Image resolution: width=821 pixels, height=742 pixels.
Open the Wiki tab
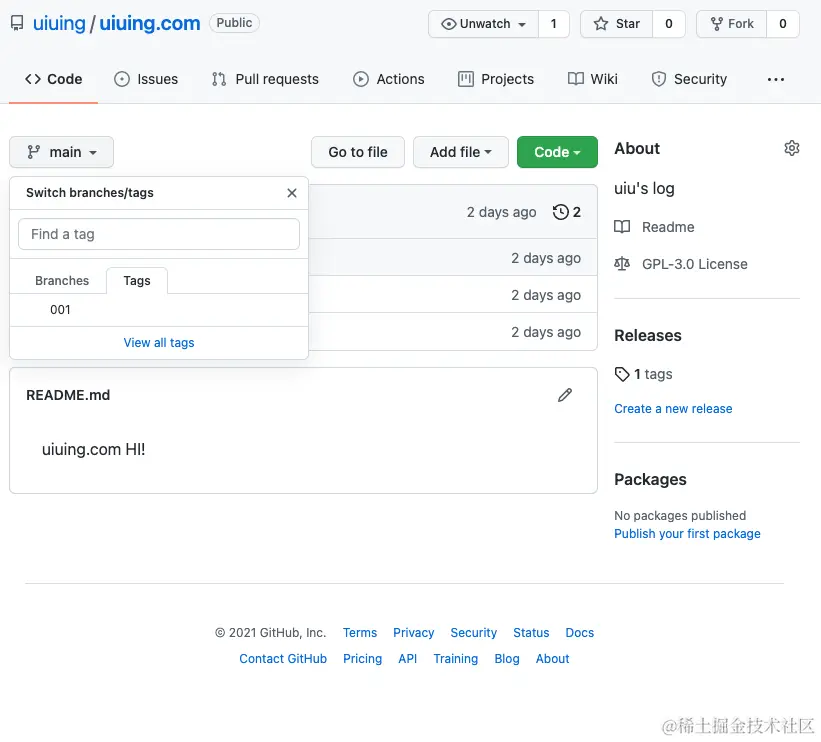pos(593,79)
